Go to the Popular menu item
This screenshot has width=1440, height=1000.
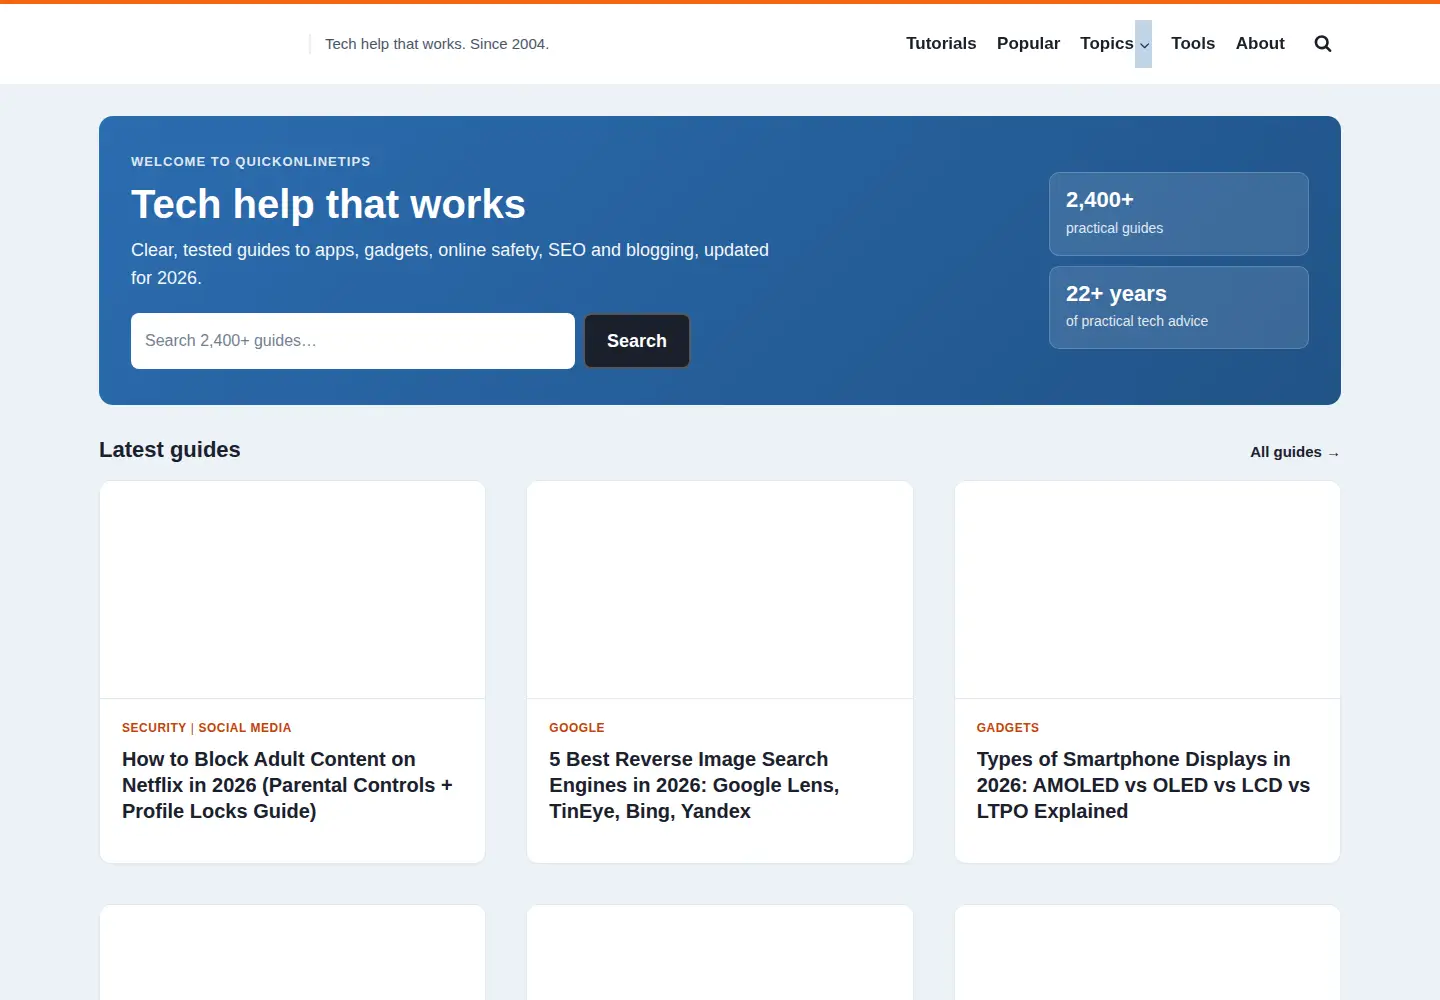tap(1028, 44)
